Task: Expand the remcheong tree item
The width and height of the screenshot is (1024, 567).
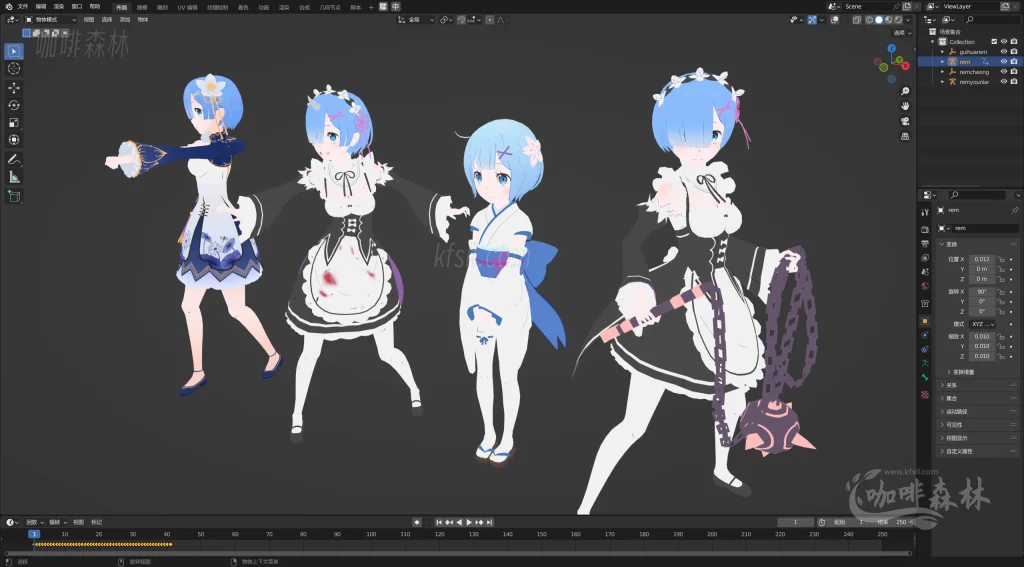Action: coord(942,72)
